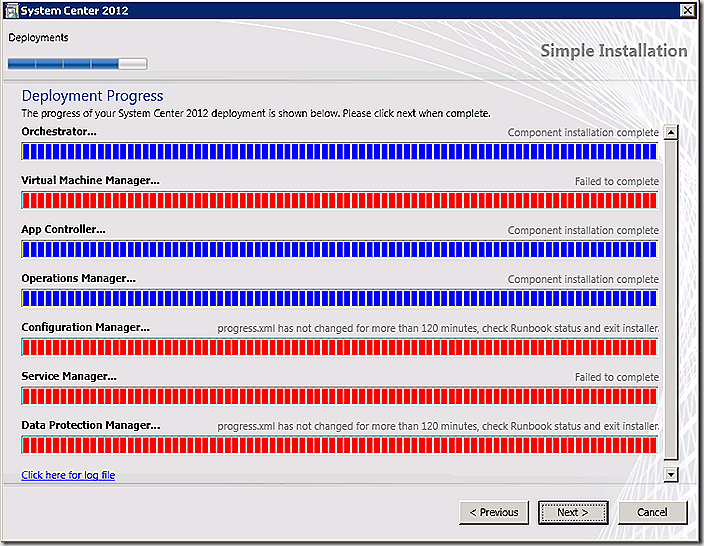Click Operations Manager's 'Component installation complete' status

(x=583, y=279)
